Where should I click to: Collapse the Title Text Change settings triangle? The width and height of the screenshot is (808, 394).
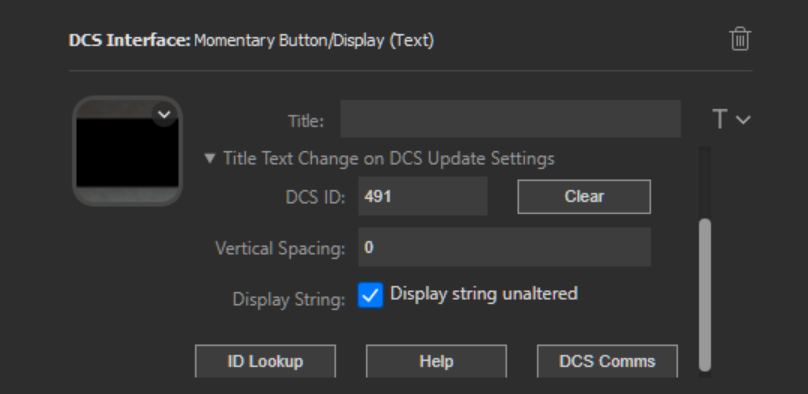[210, 158]
